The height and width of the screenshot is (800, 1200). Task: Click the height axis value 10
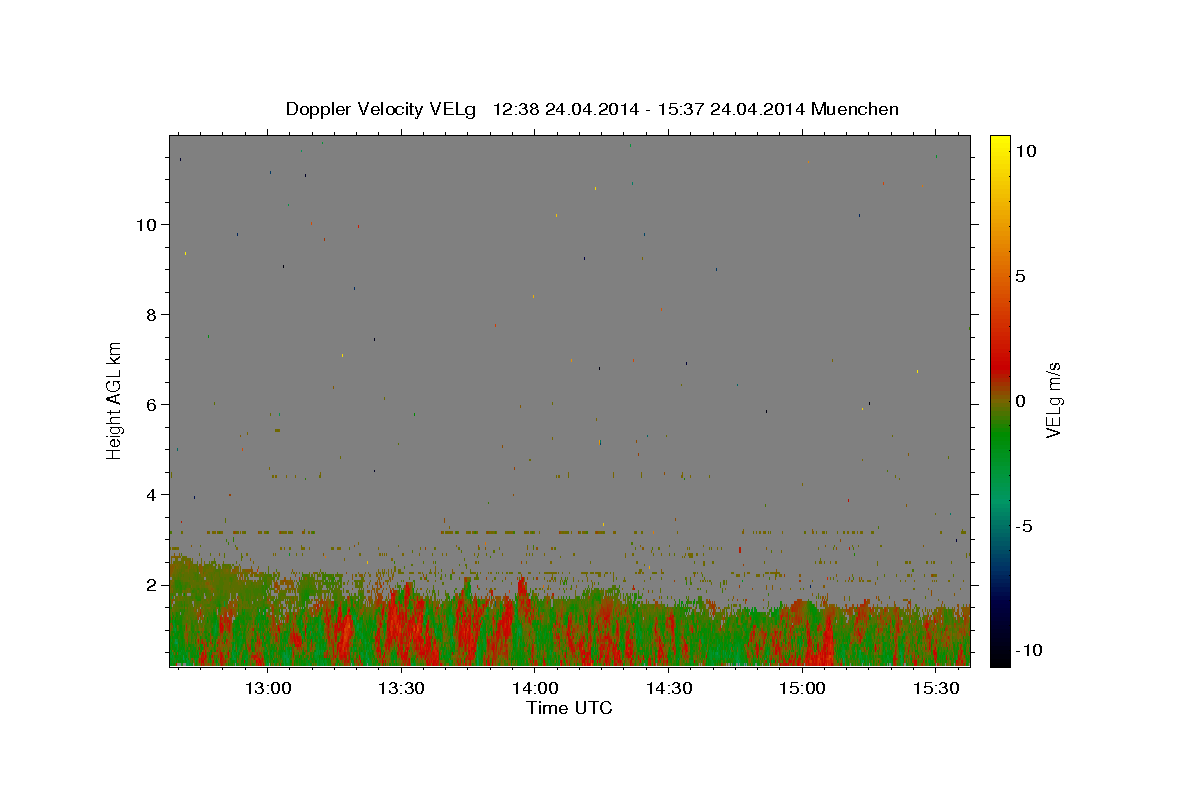pyautogui.click(x=147, y=225)
